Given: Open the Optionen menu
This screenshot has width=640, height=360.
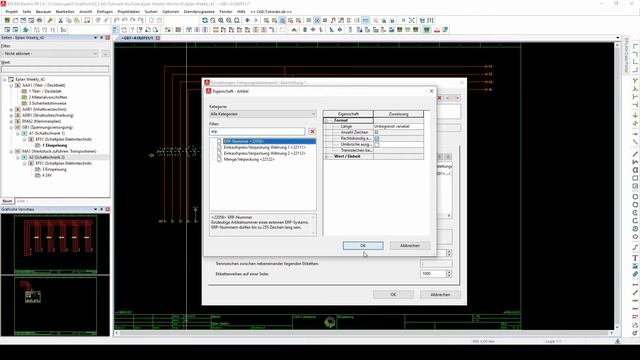Looking at the screenshot, I should (170, 12).
